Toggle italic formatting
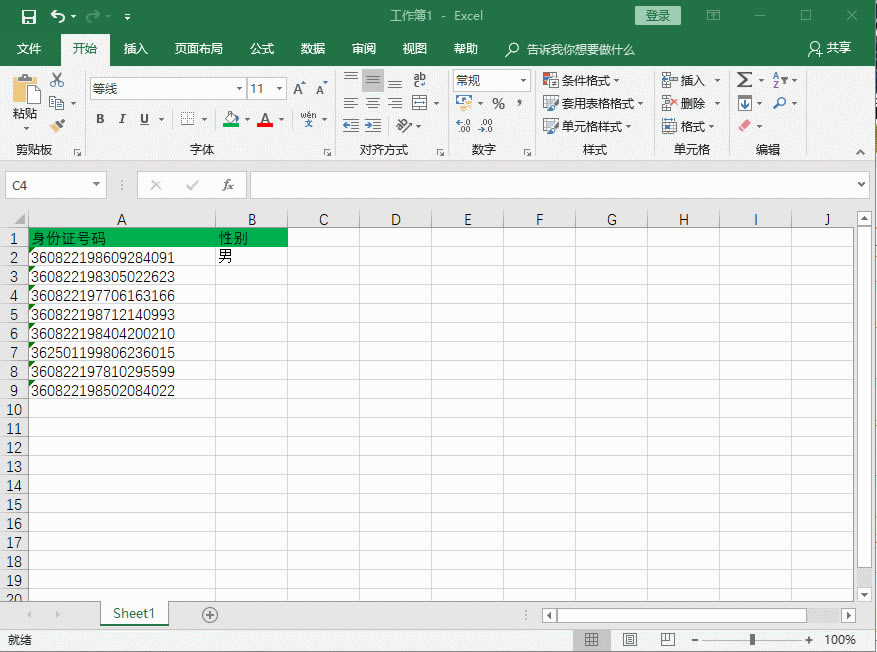Viewport: 877px width, 652px height. coord(122,119)
